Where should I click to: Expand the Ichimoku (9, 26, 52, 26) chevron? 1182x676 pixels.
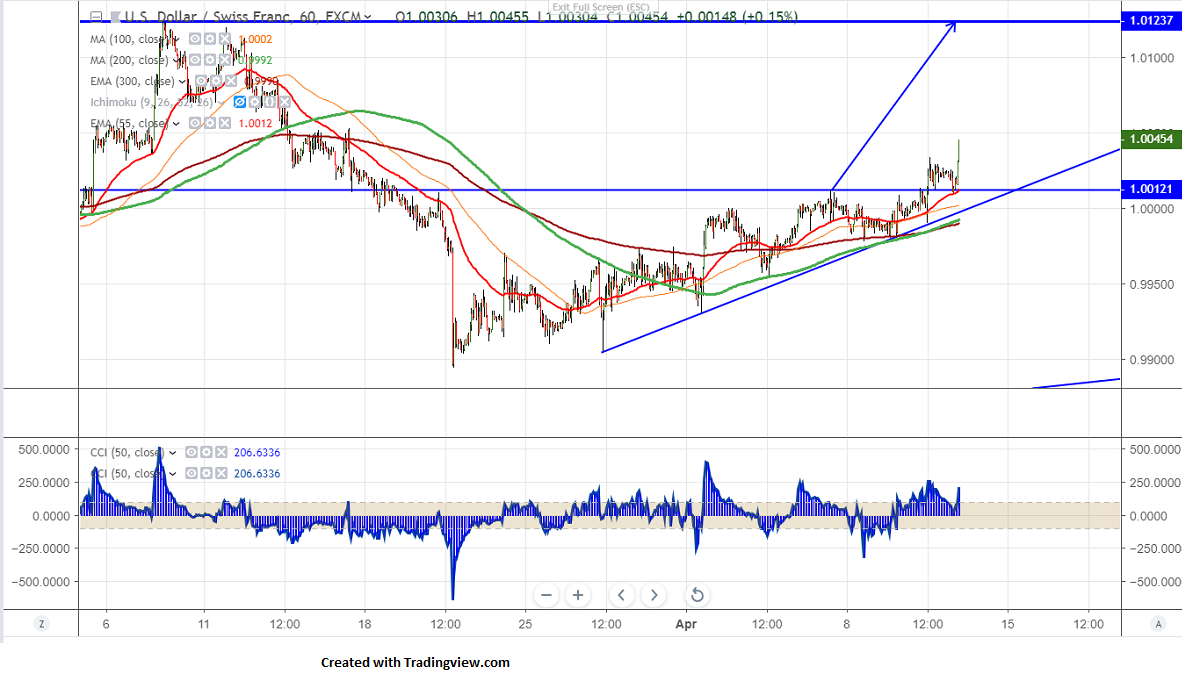pos(221,102)
